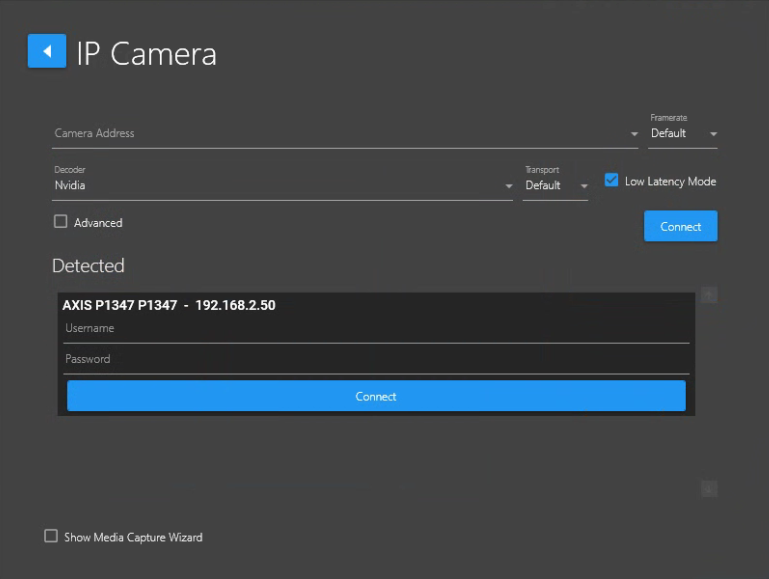Select the AXIS P1347 detected camera entry
Viewport: 769px width, 579px height.
point(169,305)
